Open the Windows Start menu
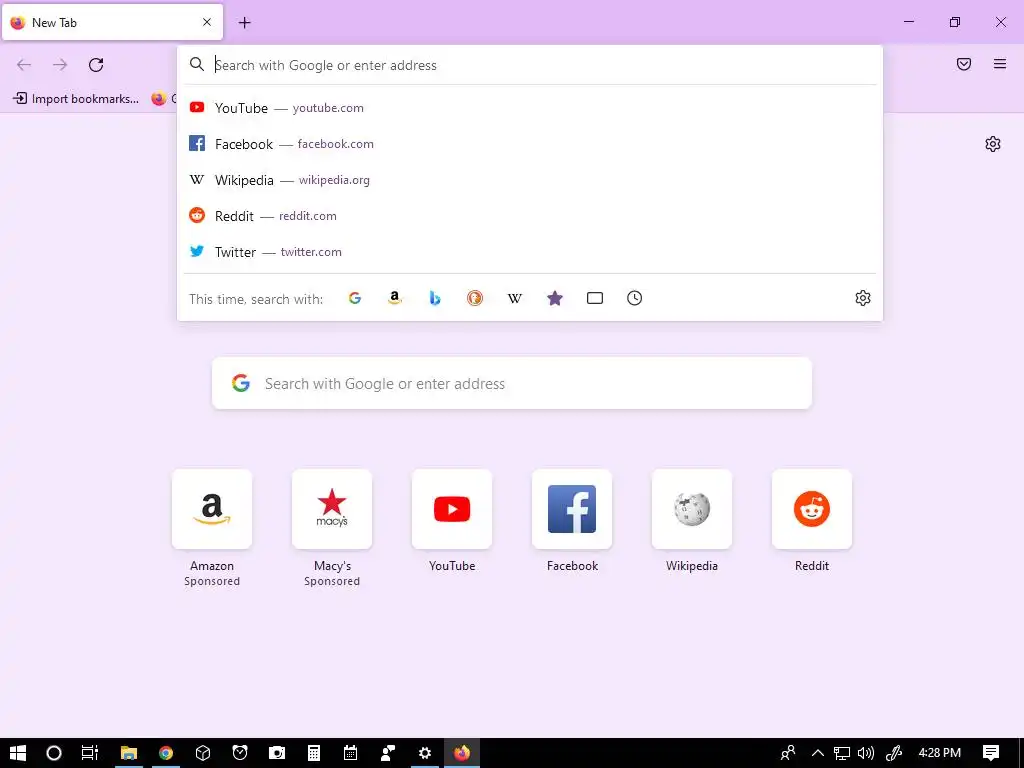Image resolution: width=1024 pixels, height=768 pixels. point(18,753)
